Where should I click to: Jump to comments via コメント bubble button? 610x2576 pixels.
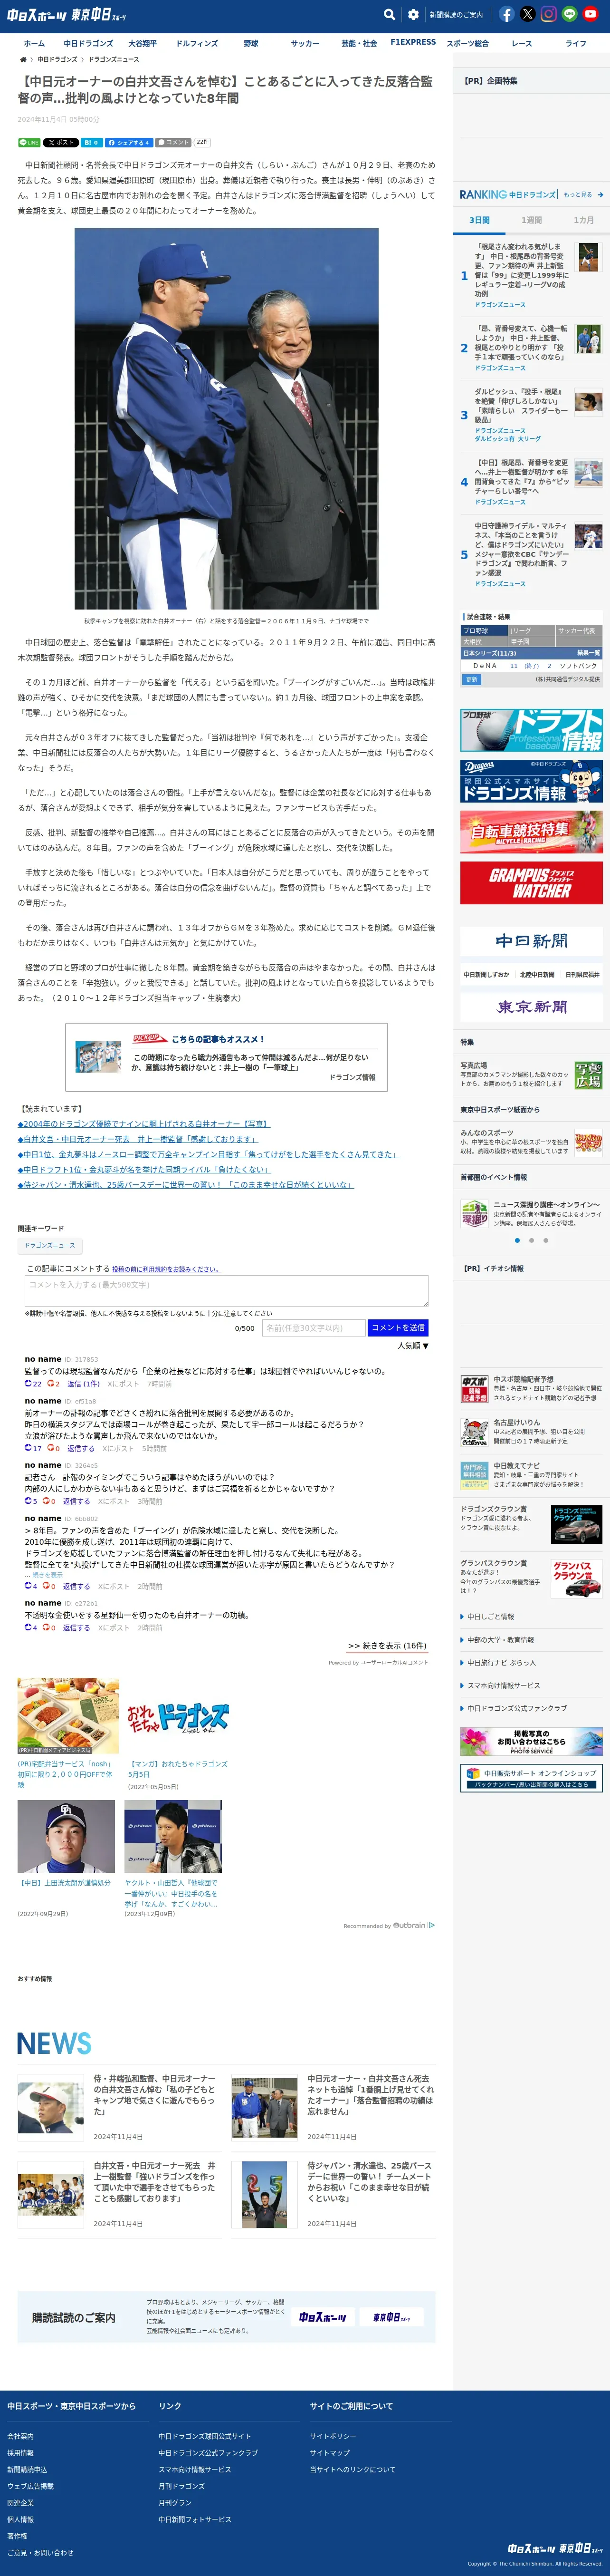click(173, 143)
